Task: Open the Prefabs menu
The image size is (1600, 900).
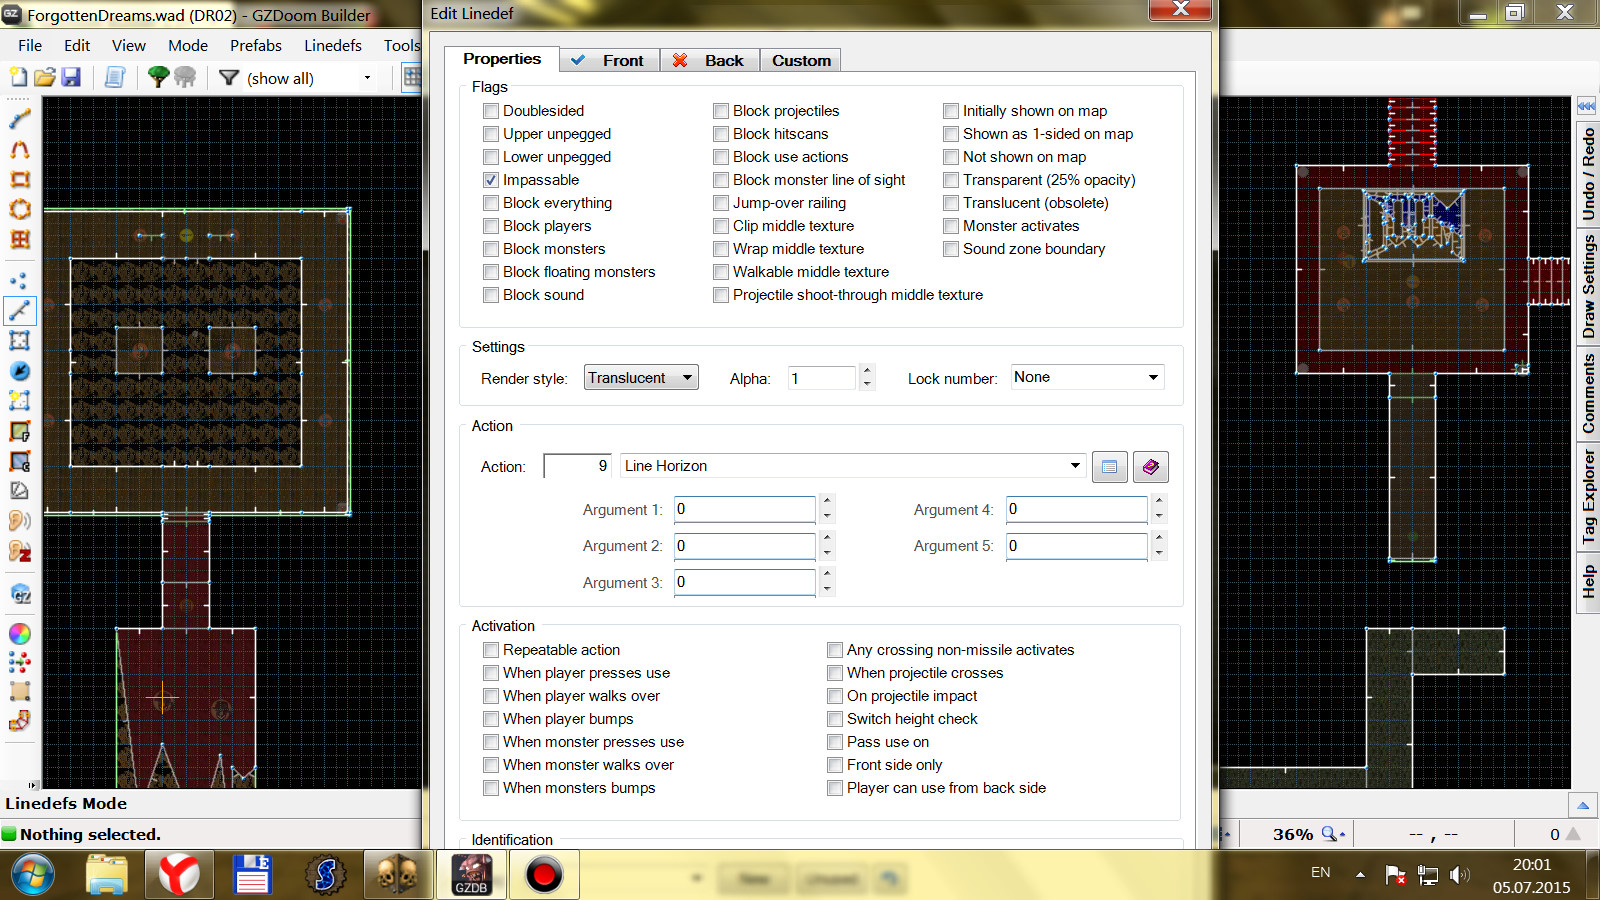Action: coord(256,45)
